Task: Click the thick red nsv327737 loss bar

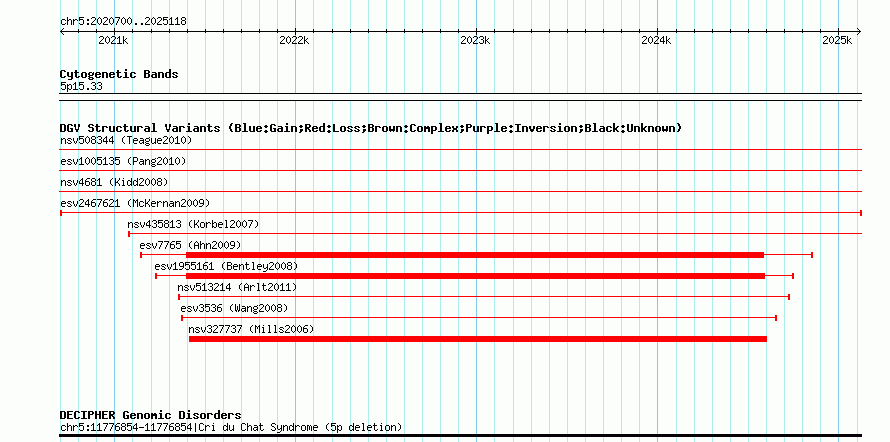Action: point(478,339)
